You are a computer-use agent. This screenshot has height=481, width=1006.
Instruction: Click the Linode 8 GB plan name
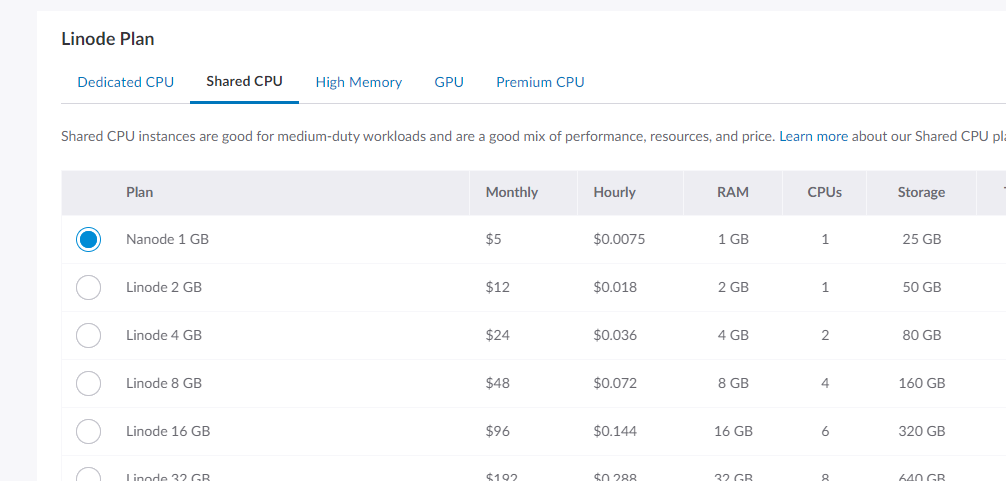click(x=164, y=383)
